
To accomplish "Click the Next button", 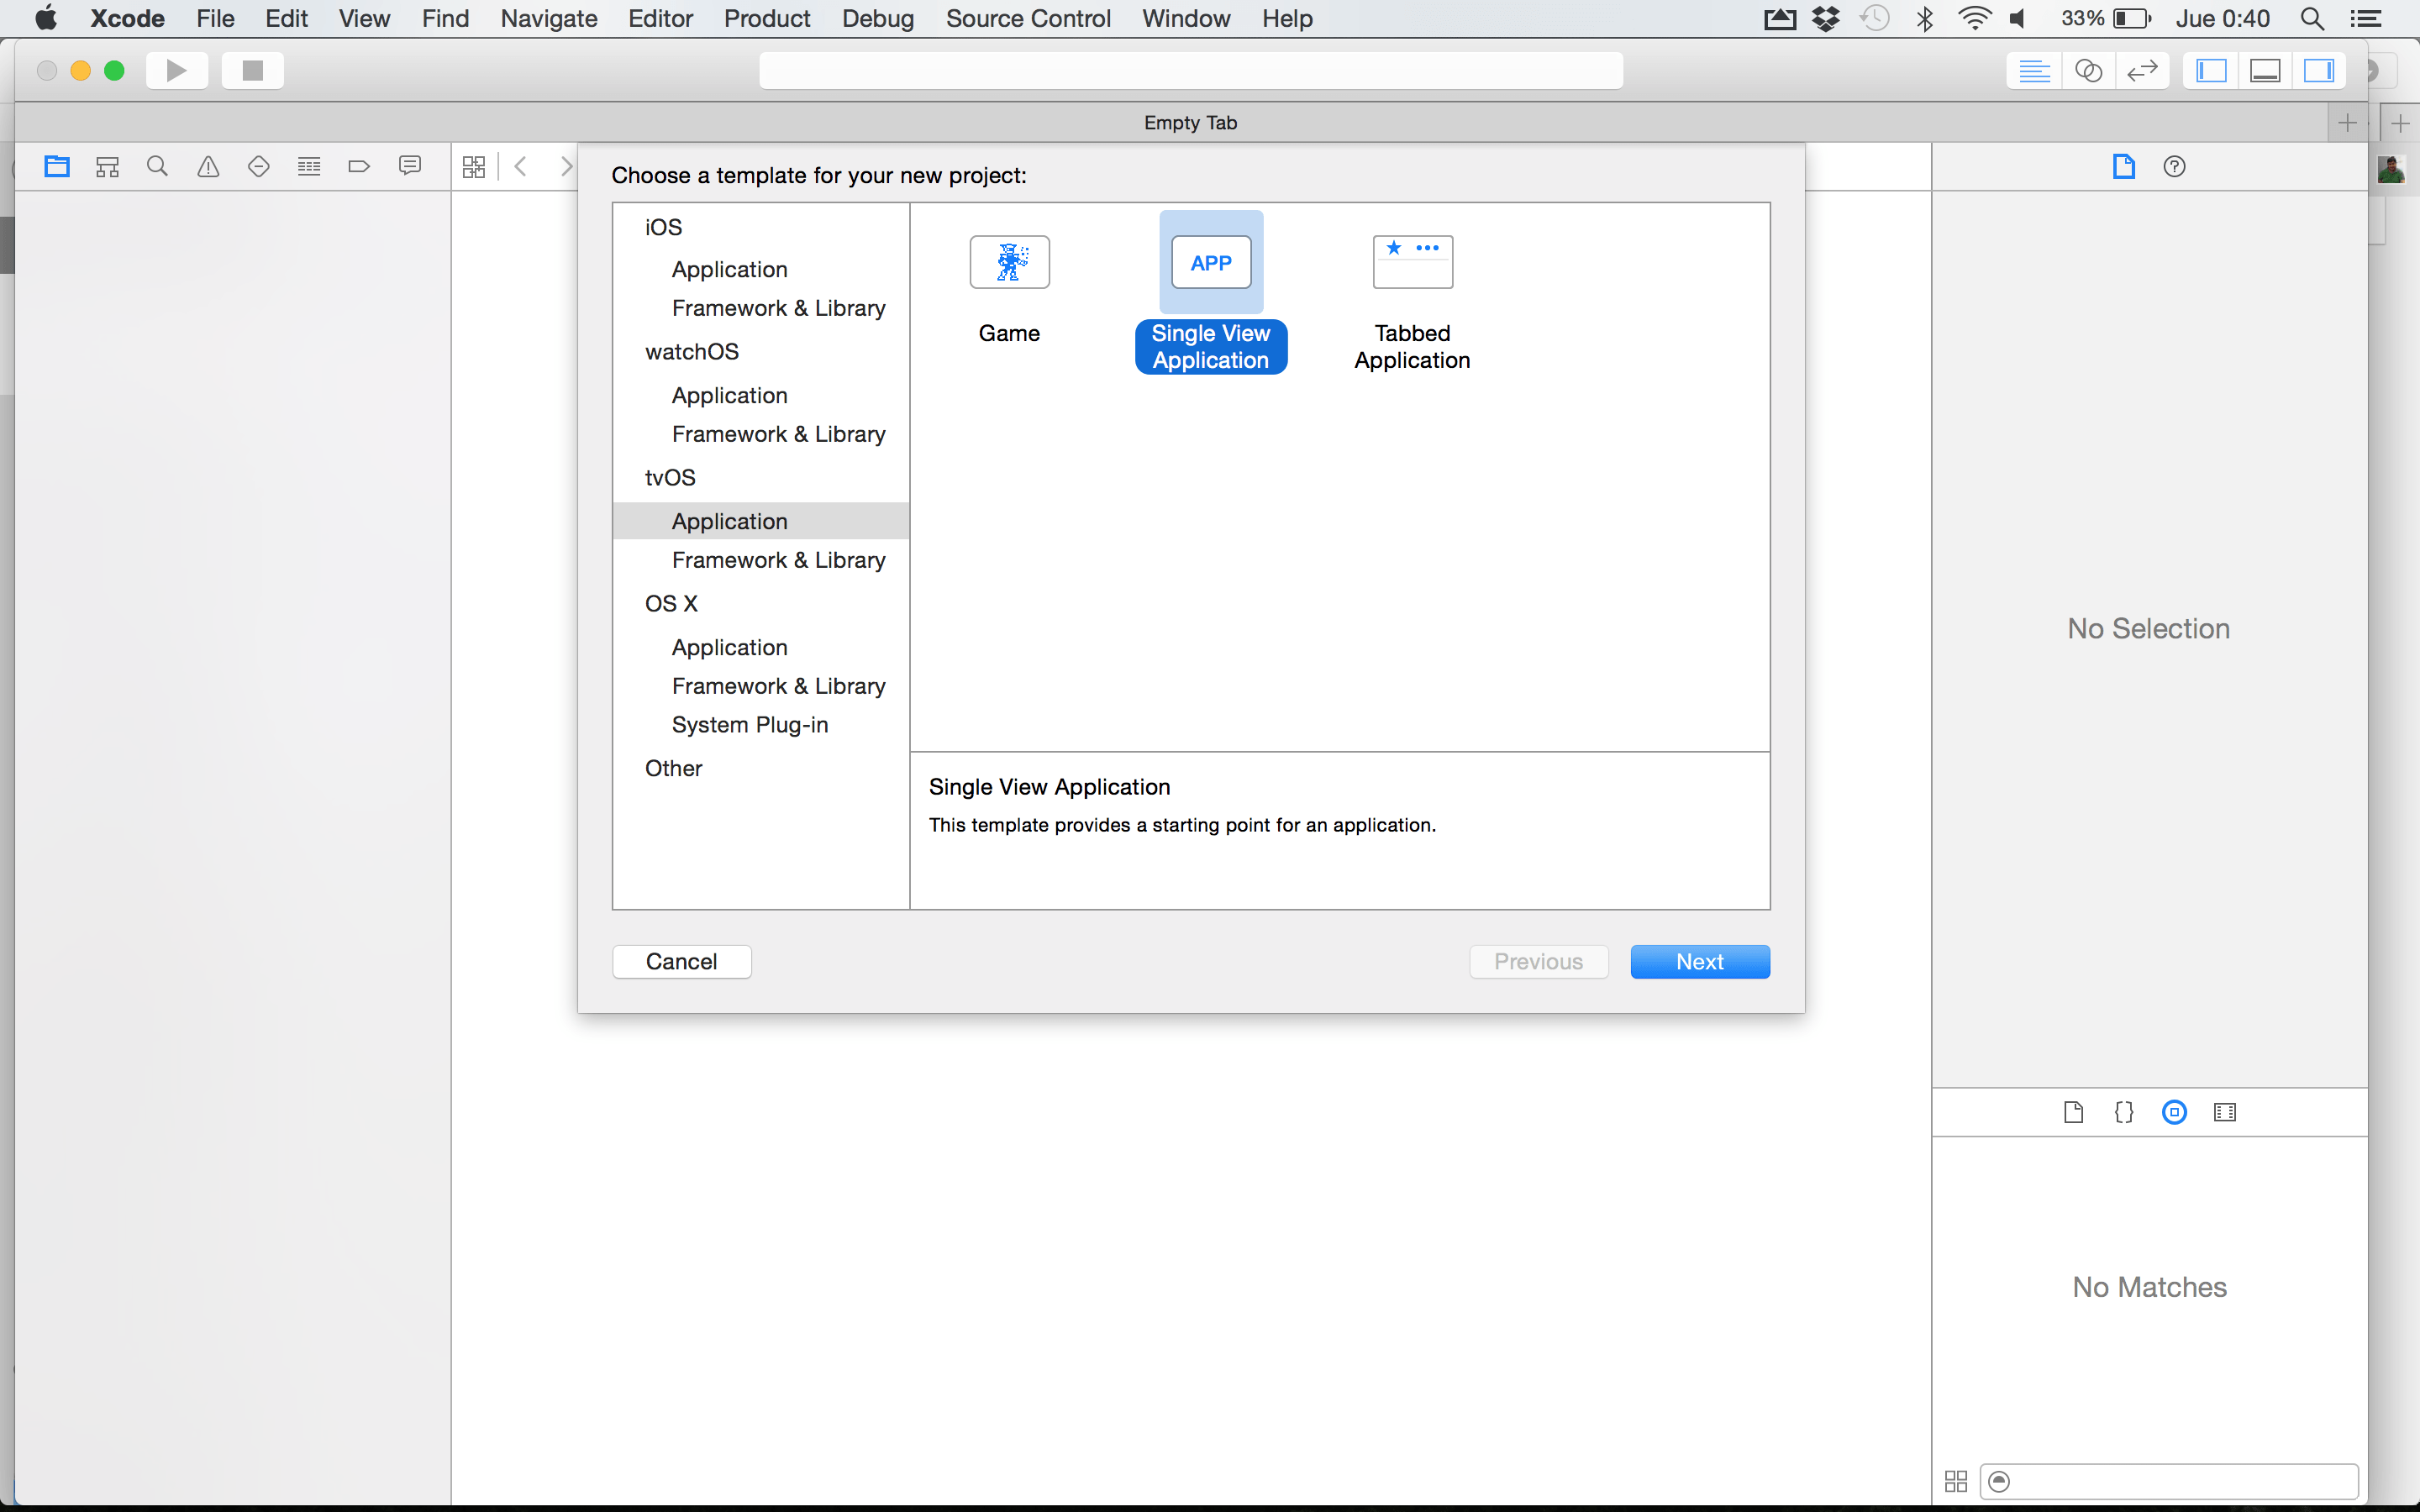I will tap(1699, 961).
